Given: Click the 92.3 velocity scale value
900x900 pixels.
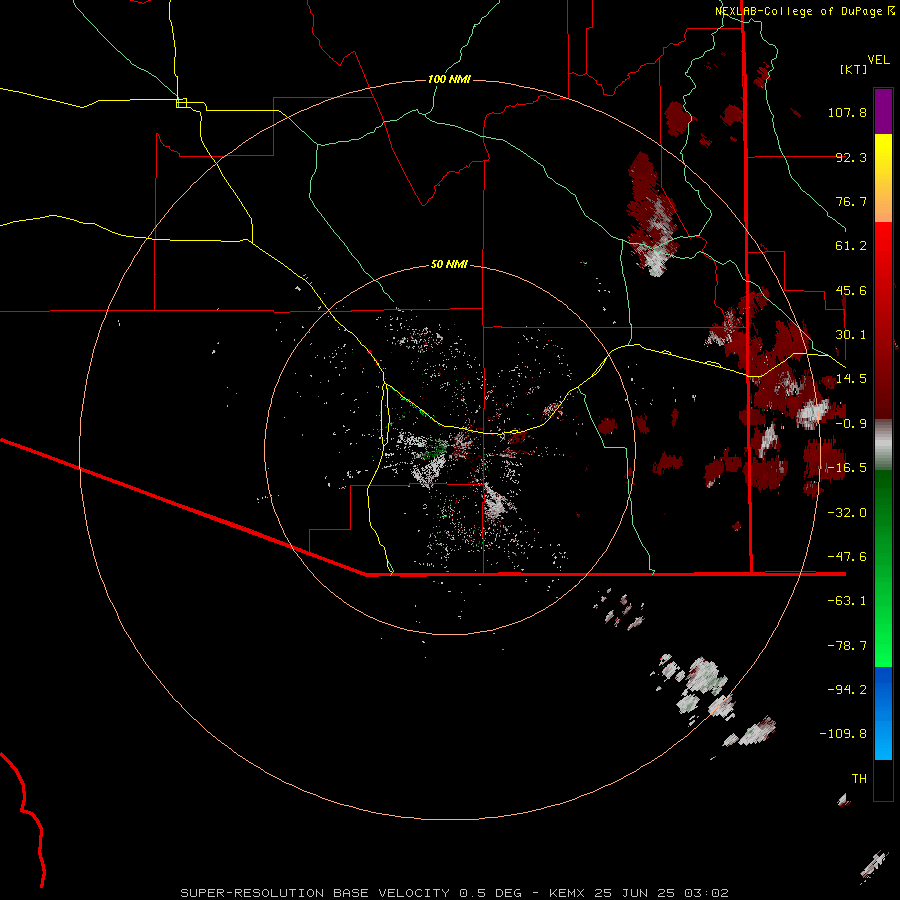Looking at the screenshot, I should click(851, 157).
